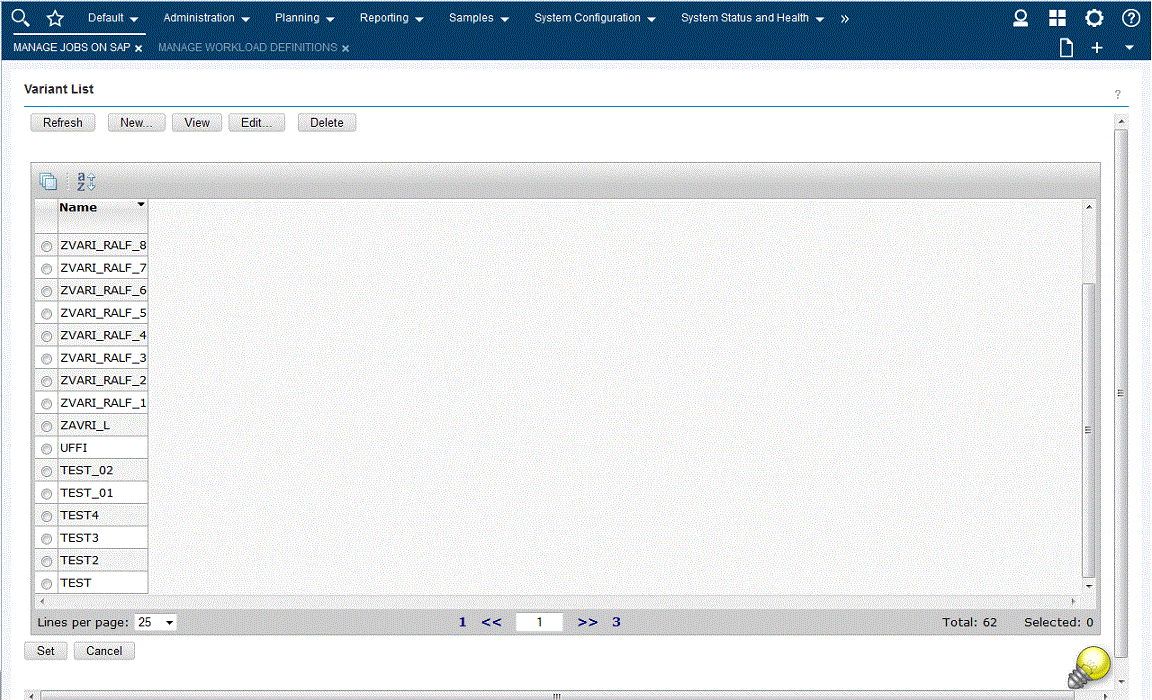
Task: Click the document icon in the tab bar
Action: 1065,47
